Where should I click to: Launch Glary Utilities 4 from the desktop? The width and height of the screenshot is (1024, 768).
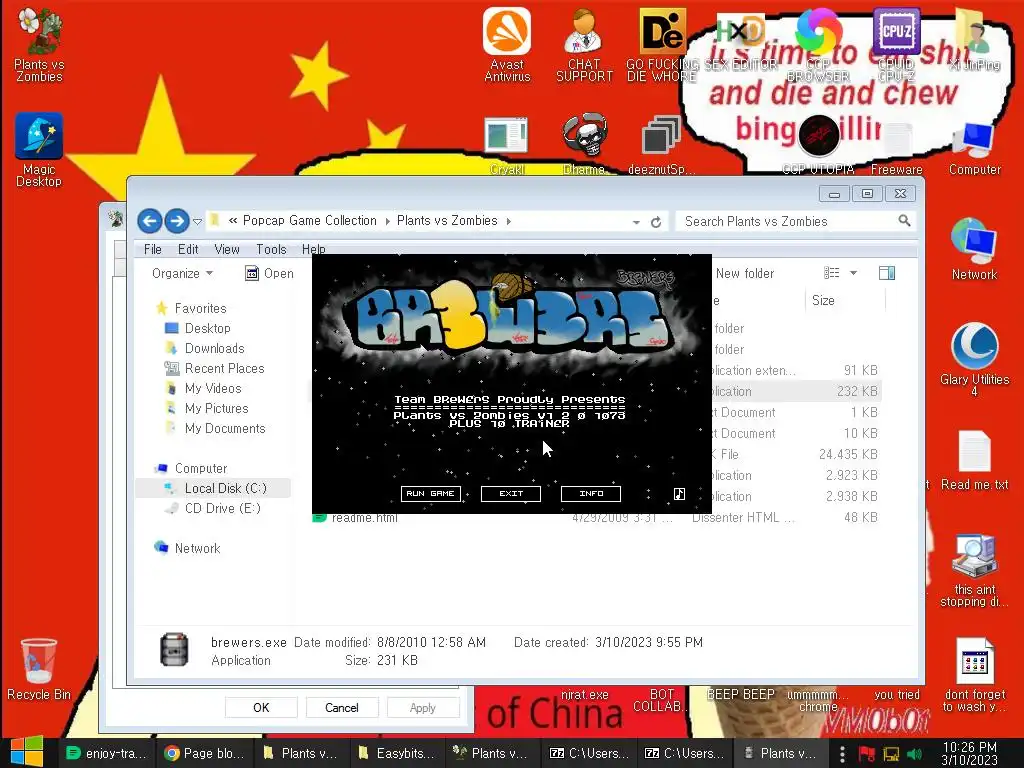pyautogui.click(x=974, y=359)
